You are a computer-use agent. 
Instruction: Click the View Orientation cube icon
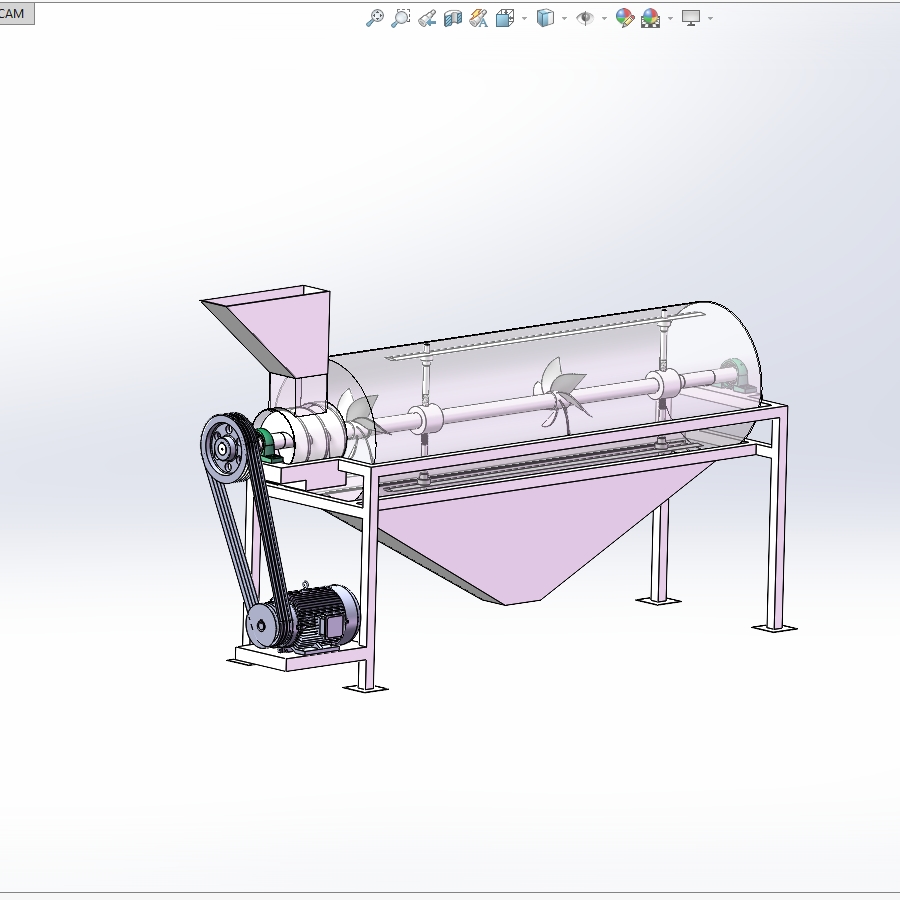(x=504, y=18)
